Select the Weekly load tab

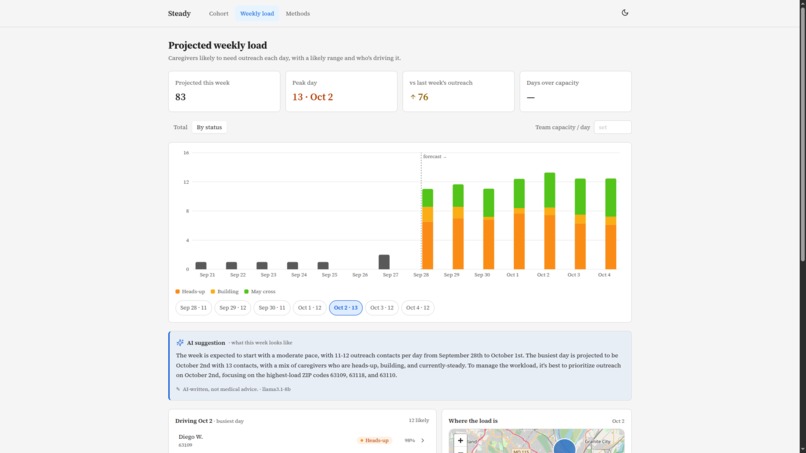(x=257, y=14)
